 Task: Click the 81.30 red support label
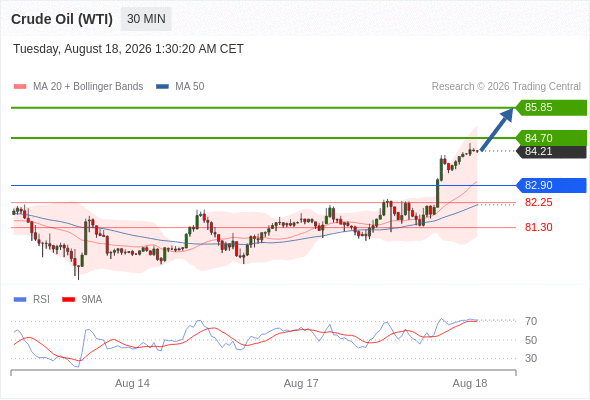[538, 227]
